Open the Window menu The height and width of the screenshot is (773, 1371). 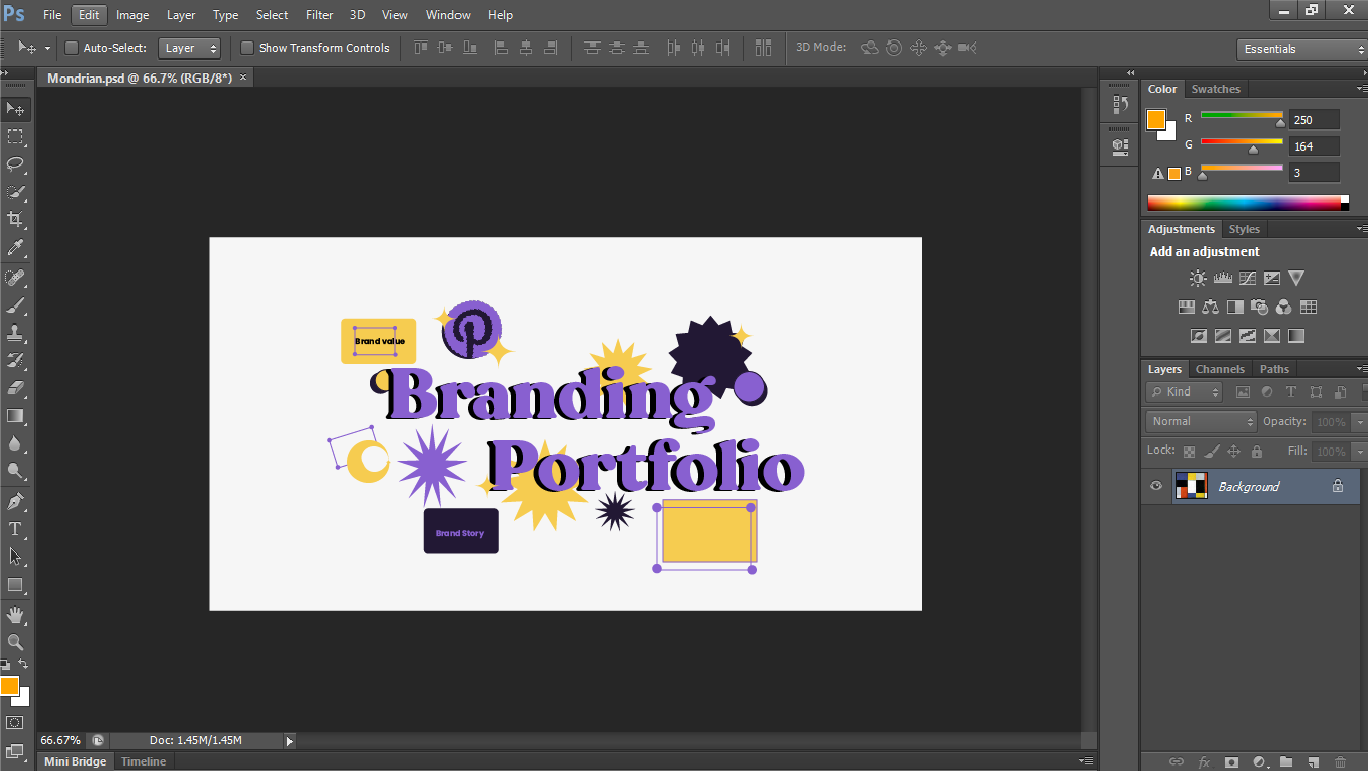click(448, 15)
